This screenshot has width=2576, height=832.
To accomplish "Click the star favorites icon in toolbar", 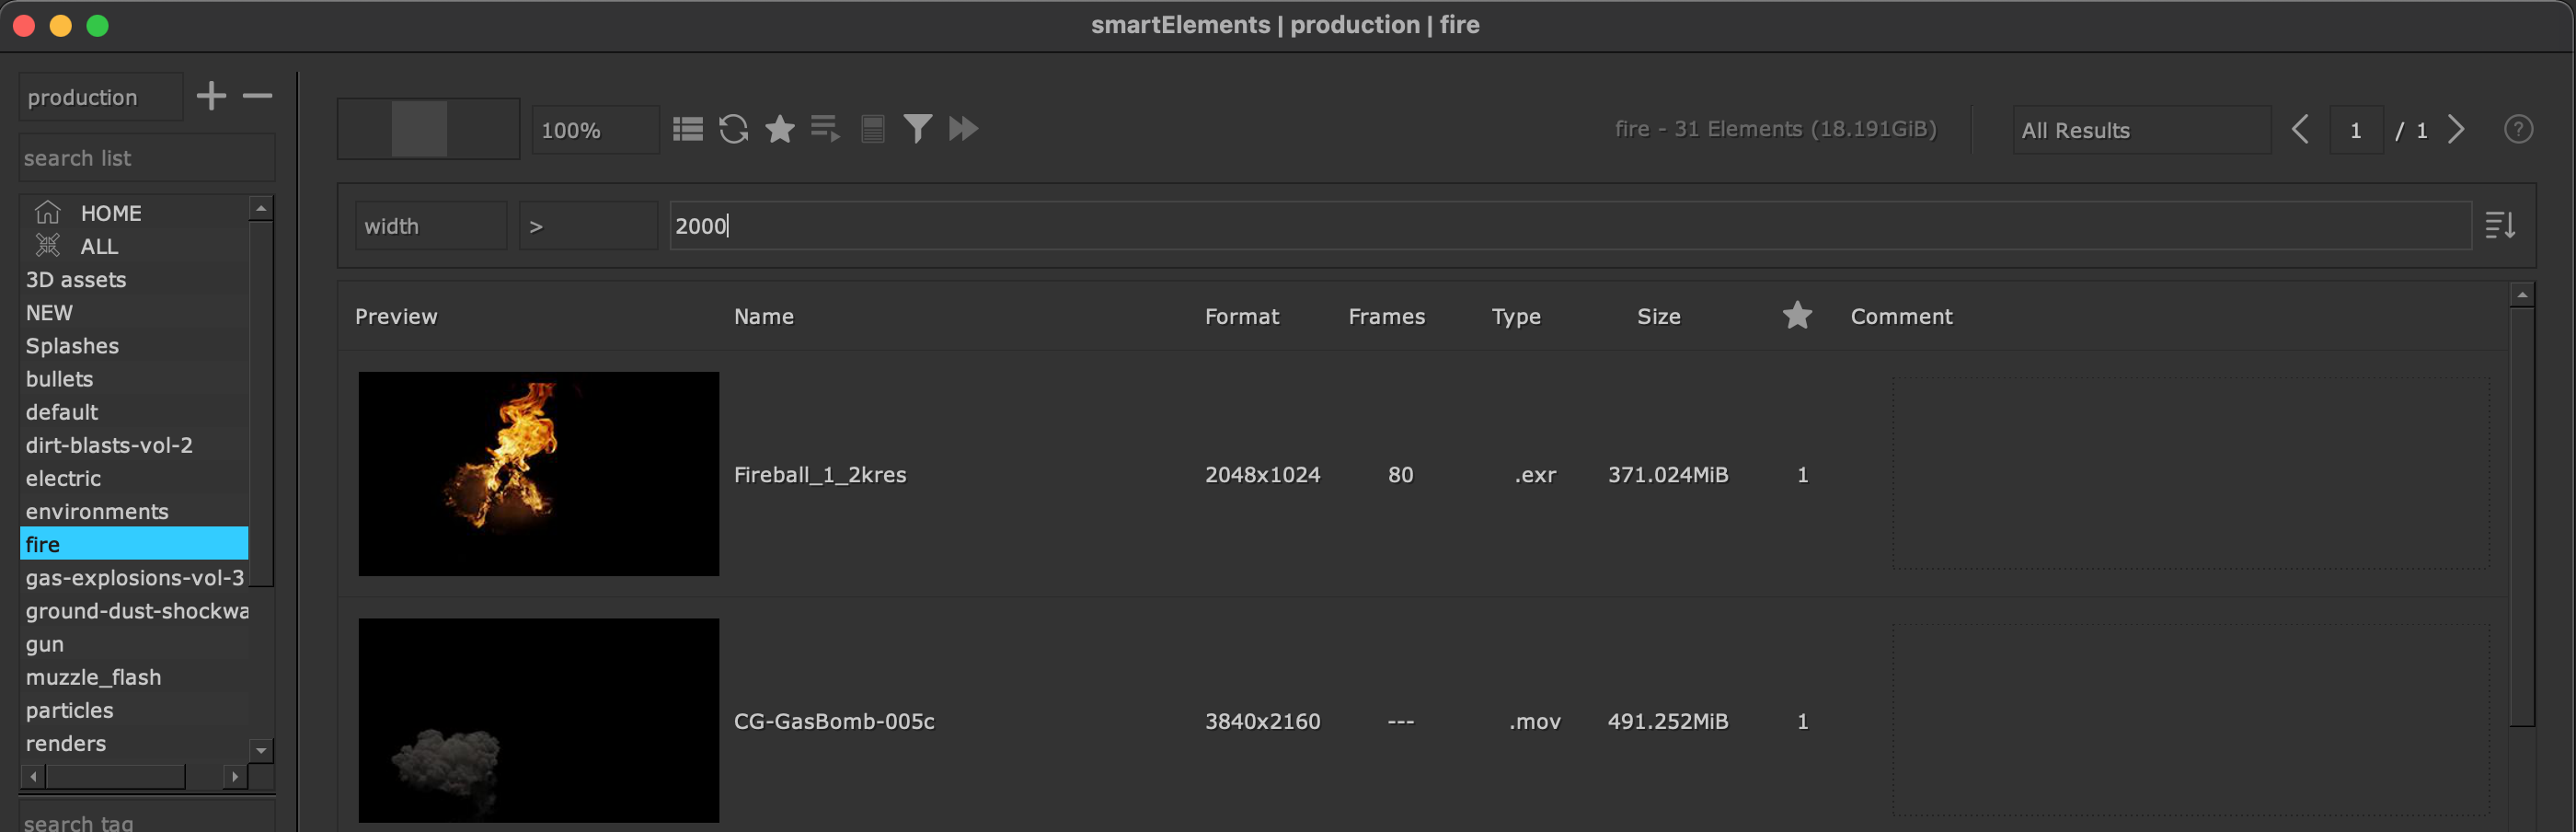I will click(x=779, y=129).
